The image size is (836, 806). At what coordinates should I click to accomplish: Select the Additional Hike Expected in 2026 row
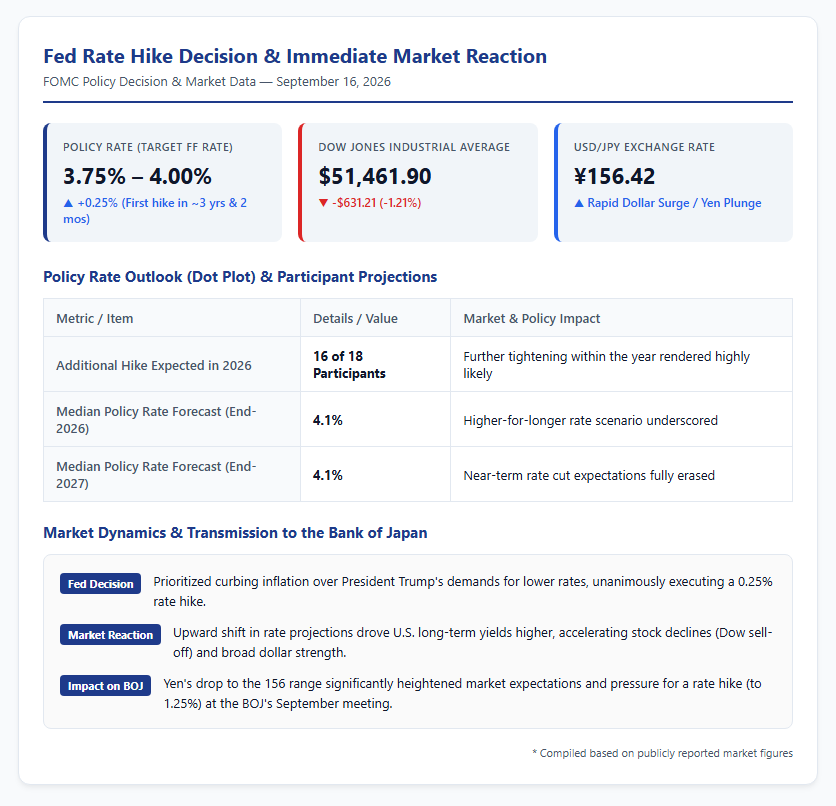click(x=418, y=365)
